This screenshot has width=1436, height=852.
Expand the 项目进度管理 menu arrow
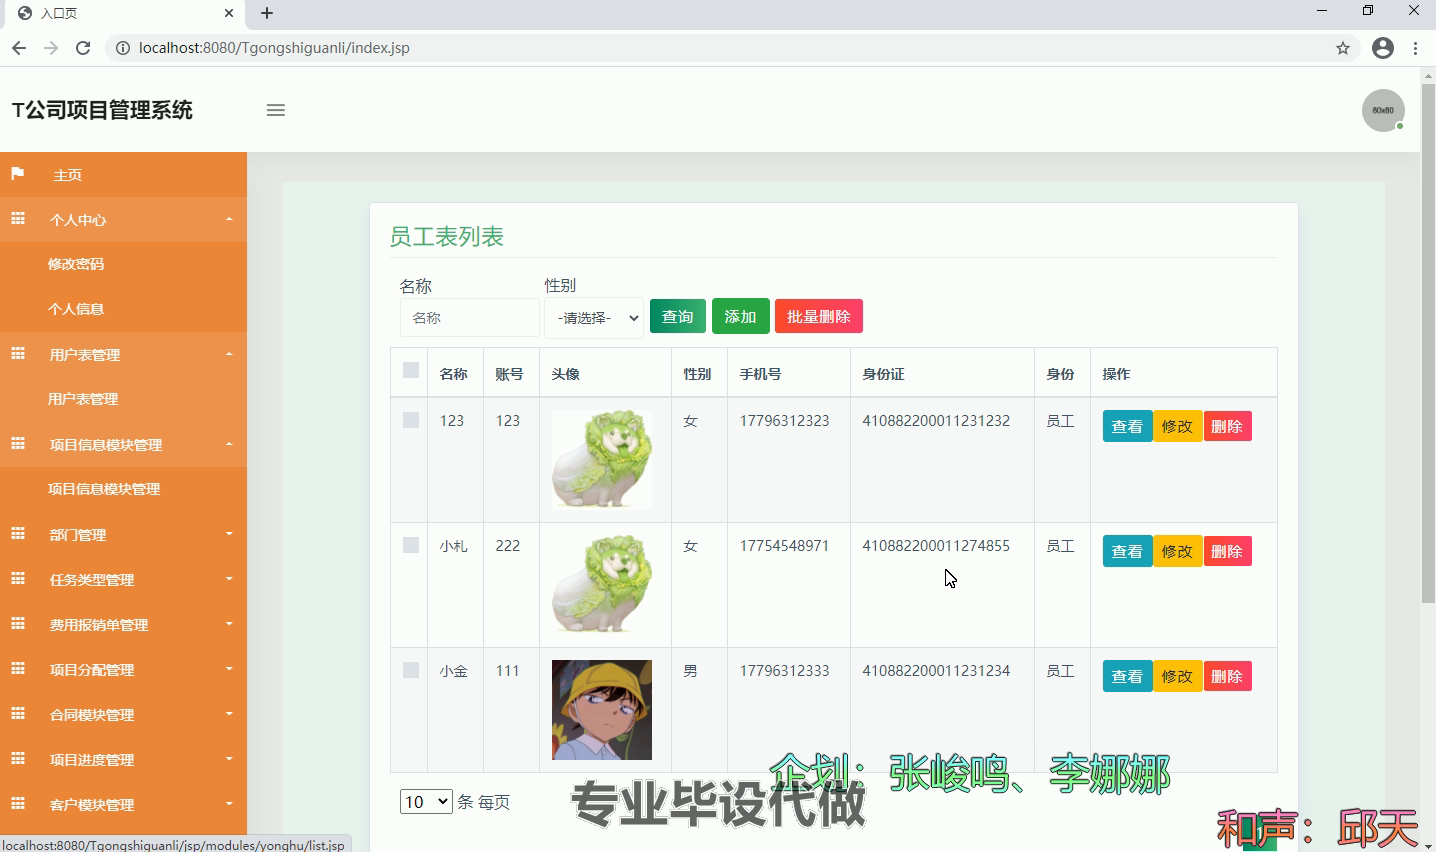229,759
